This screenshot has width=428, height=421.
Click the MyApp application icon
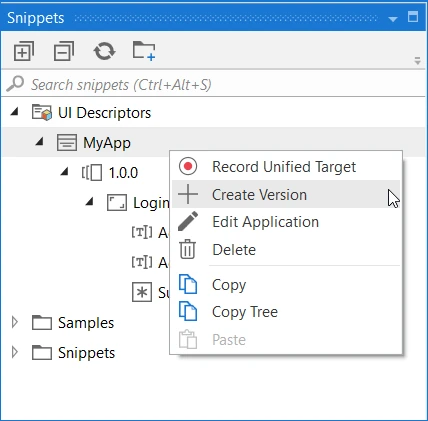[67, 143]
